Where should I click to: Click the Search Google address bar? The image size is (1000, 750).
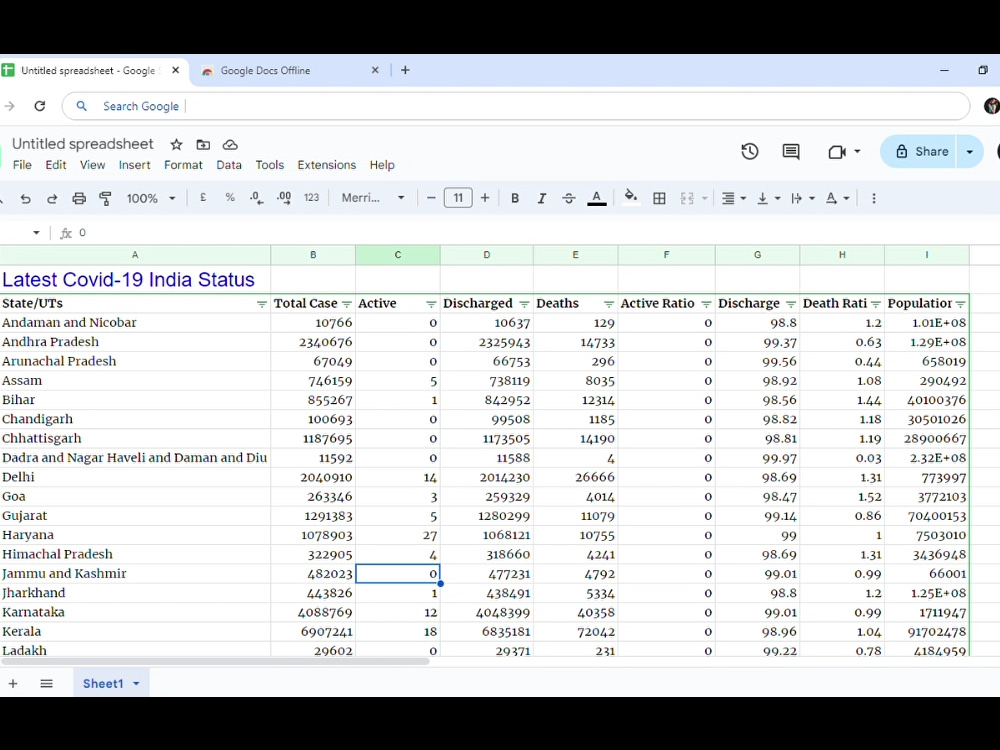515,107
